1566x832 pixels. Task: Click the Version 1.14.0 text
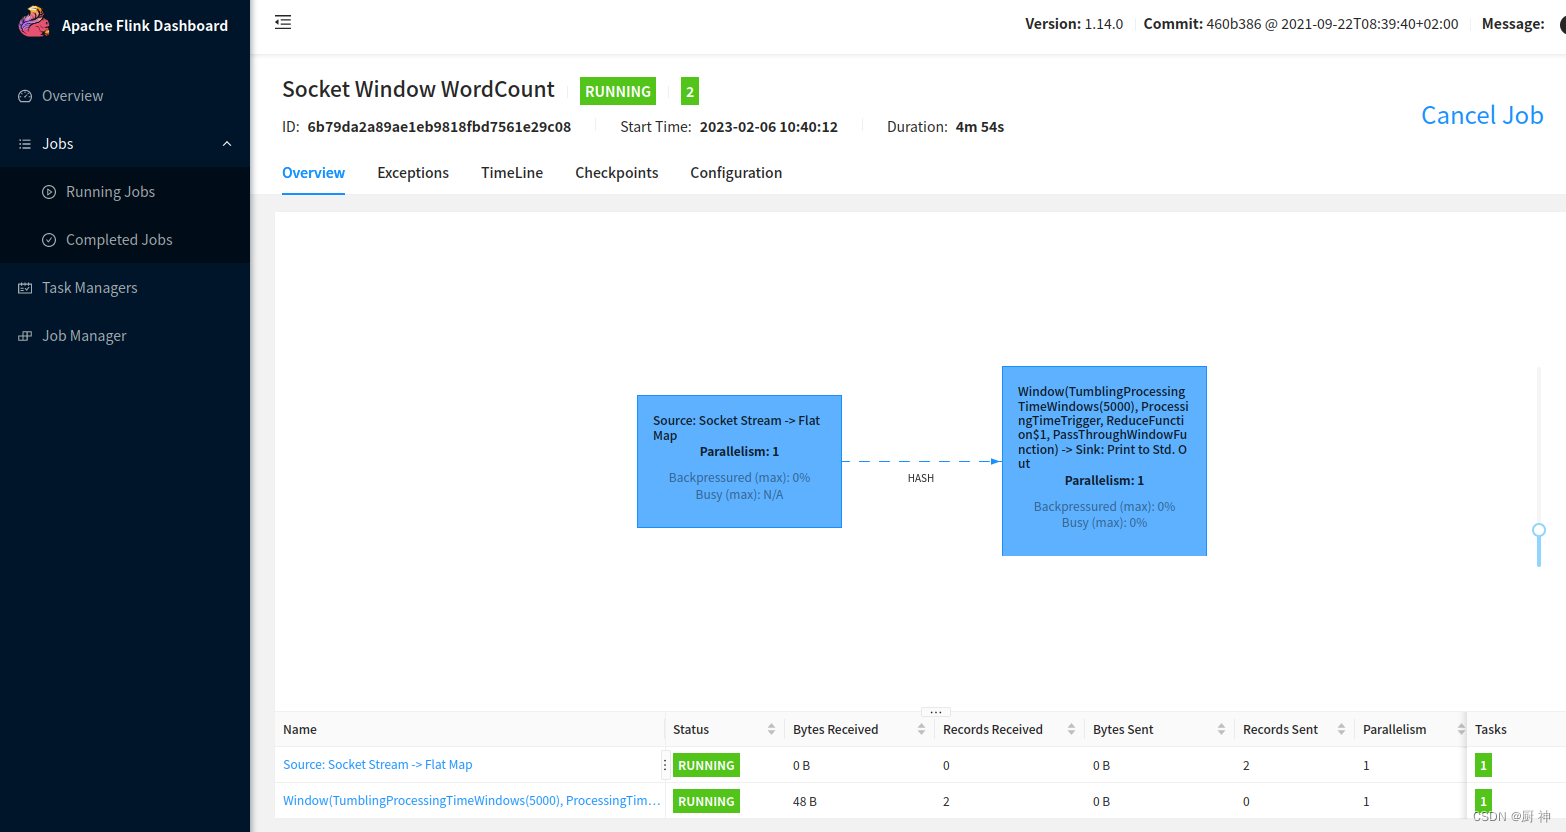point(1074,24)
